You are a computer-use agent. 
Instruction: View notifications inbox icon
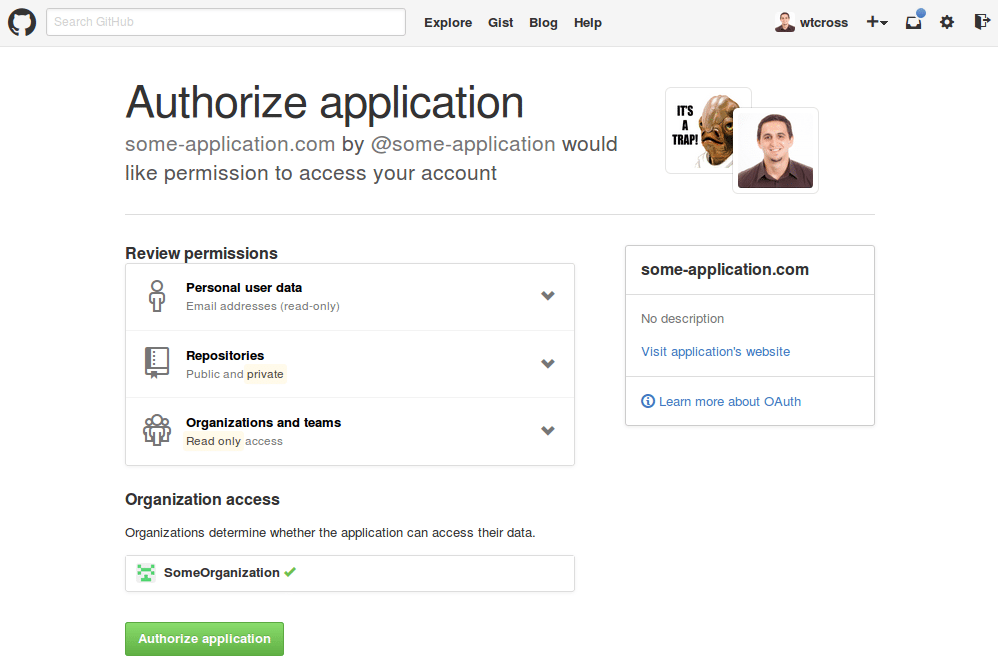915,21
